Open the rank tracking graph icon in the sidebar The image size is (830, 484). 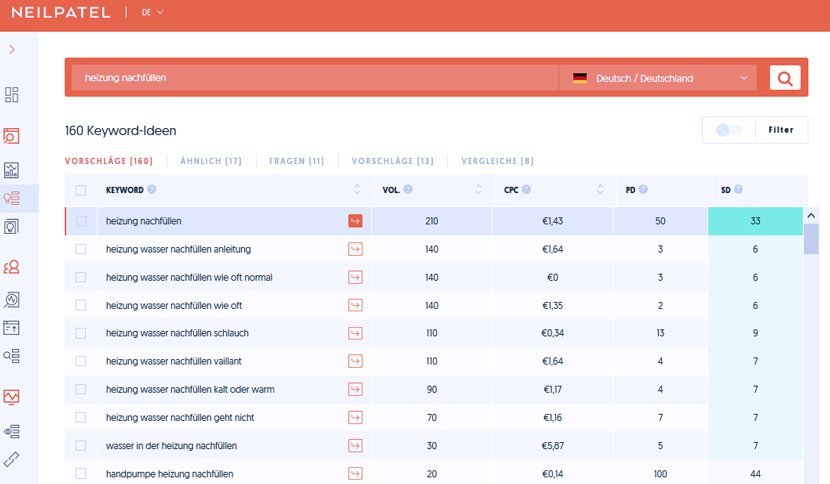pyautogui.click(x=12, y=397)
